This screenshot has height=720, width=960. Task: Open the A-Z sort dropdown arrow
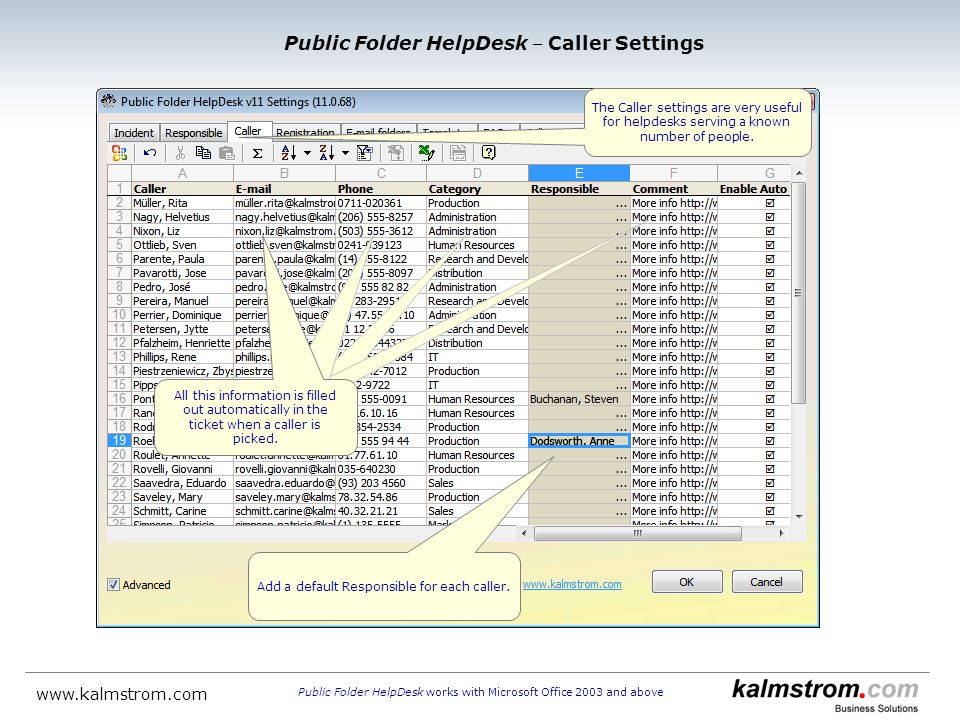pyautogui.click(x=307, y=153)
